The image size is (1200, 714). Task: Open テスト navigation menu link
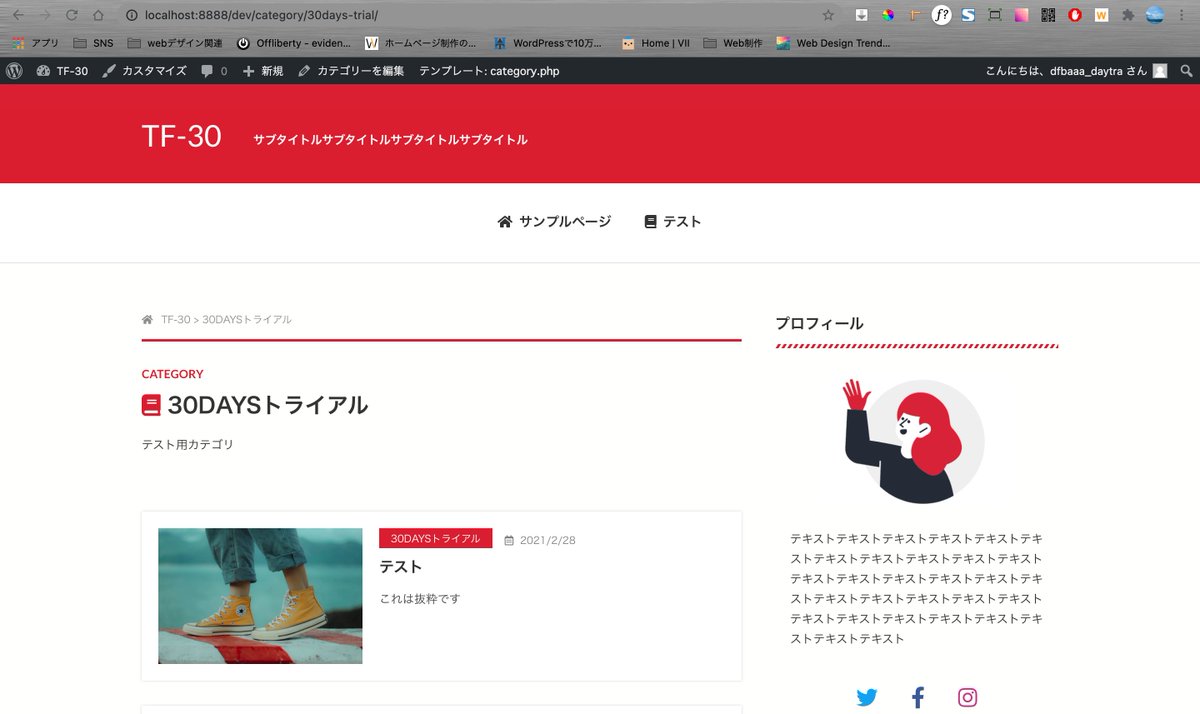click(x=672, y=222)
